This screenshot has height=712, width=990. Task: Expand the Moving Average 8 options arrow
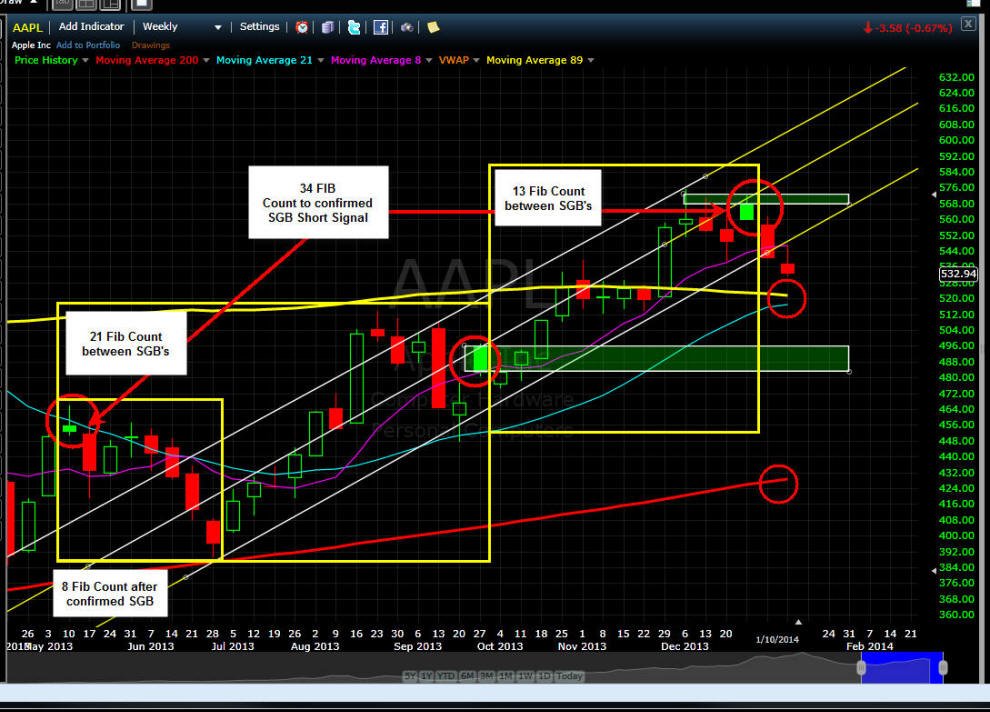[429, 61]
